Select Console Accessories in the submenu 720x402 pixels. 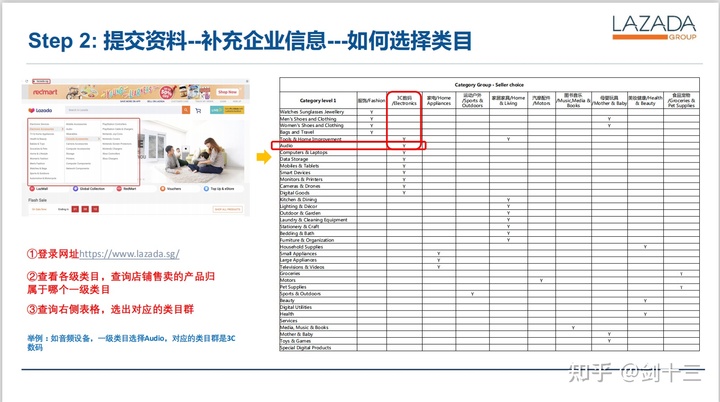(77, 139)
